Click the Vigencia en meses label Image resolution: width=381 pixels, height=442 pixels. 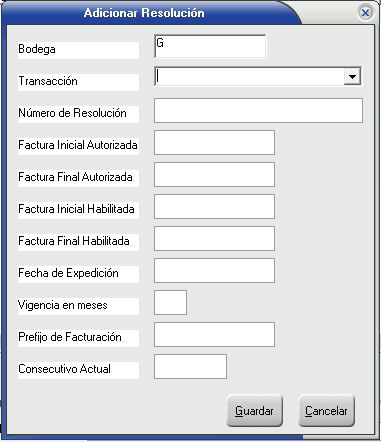[x=63, y=305]
